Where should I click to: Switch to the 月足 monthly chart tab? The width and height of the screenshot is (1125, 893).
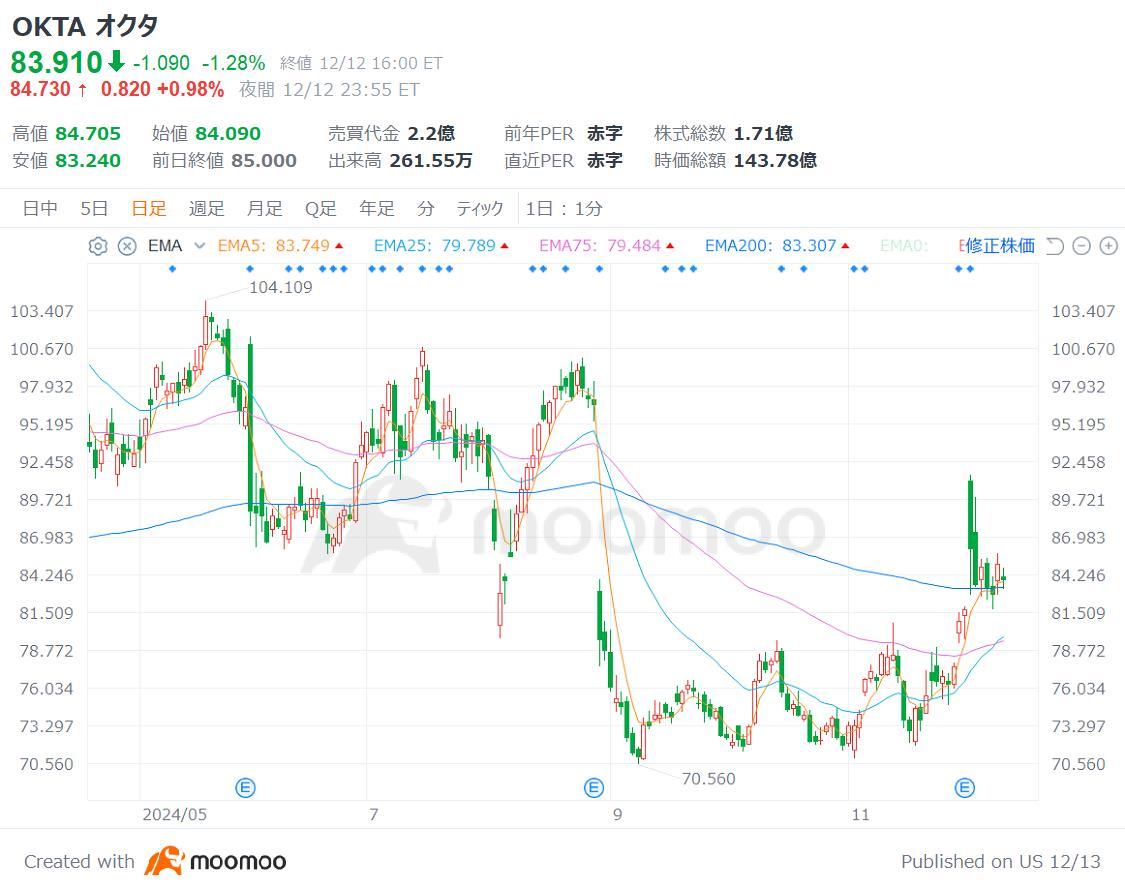[265, 209]
